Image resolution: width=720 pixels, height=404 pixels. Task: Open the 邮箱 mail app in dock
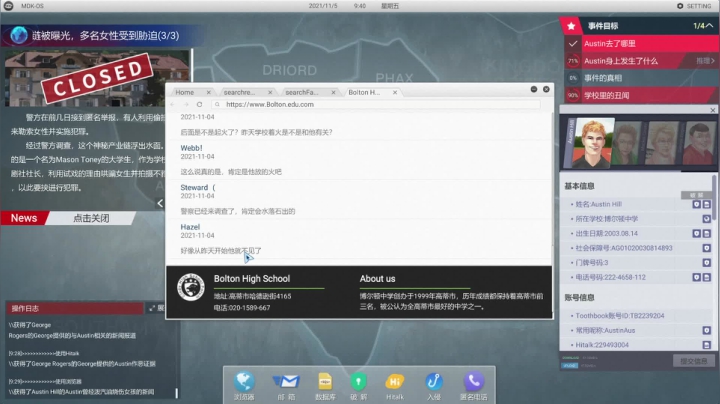286,385
